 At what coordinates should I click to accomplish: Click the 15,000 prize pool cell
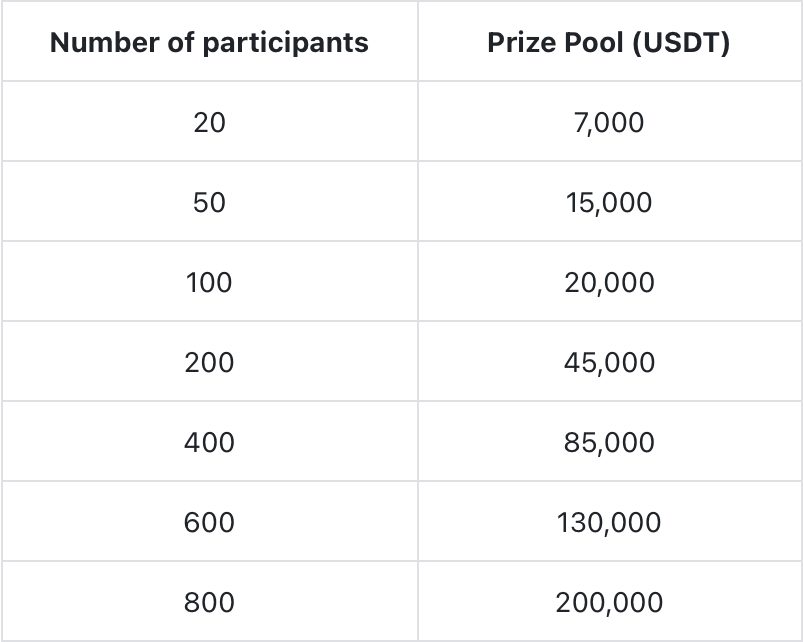[608, 202]
